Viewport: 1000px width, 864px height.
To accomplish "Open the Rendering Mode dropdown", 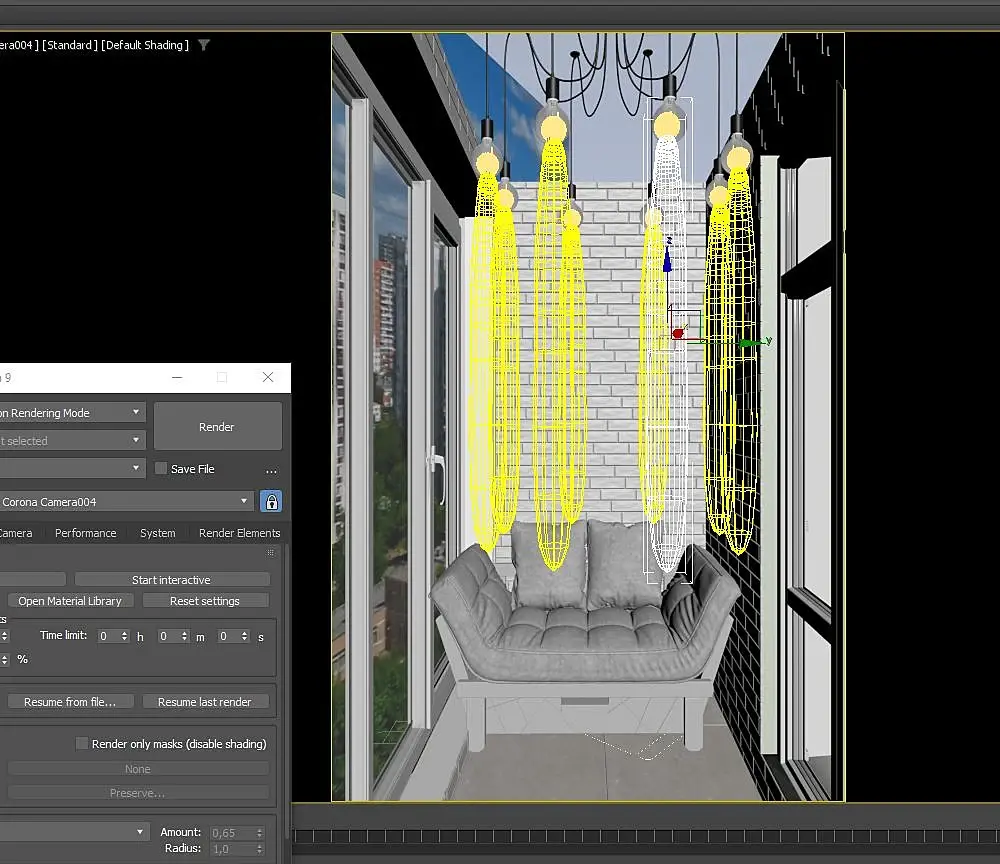I will pyautogui.click(x=72, y=413).
